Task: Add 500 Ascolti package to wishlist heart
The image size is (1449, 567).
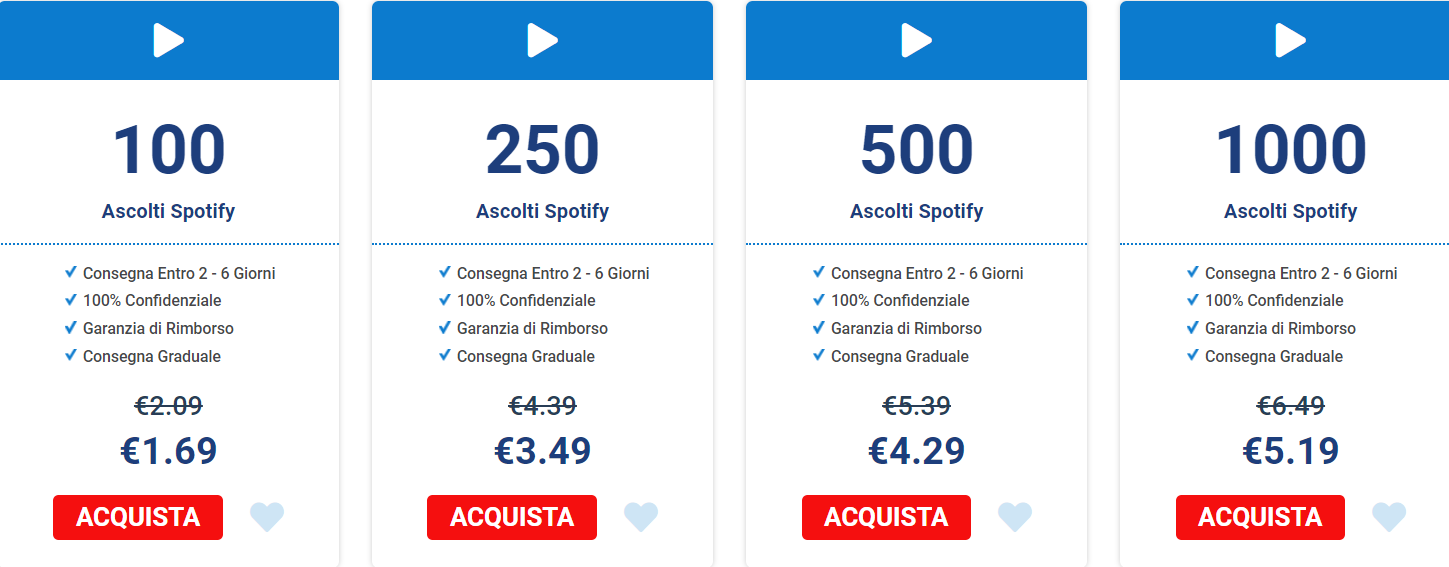Action: coord(1015,517)
